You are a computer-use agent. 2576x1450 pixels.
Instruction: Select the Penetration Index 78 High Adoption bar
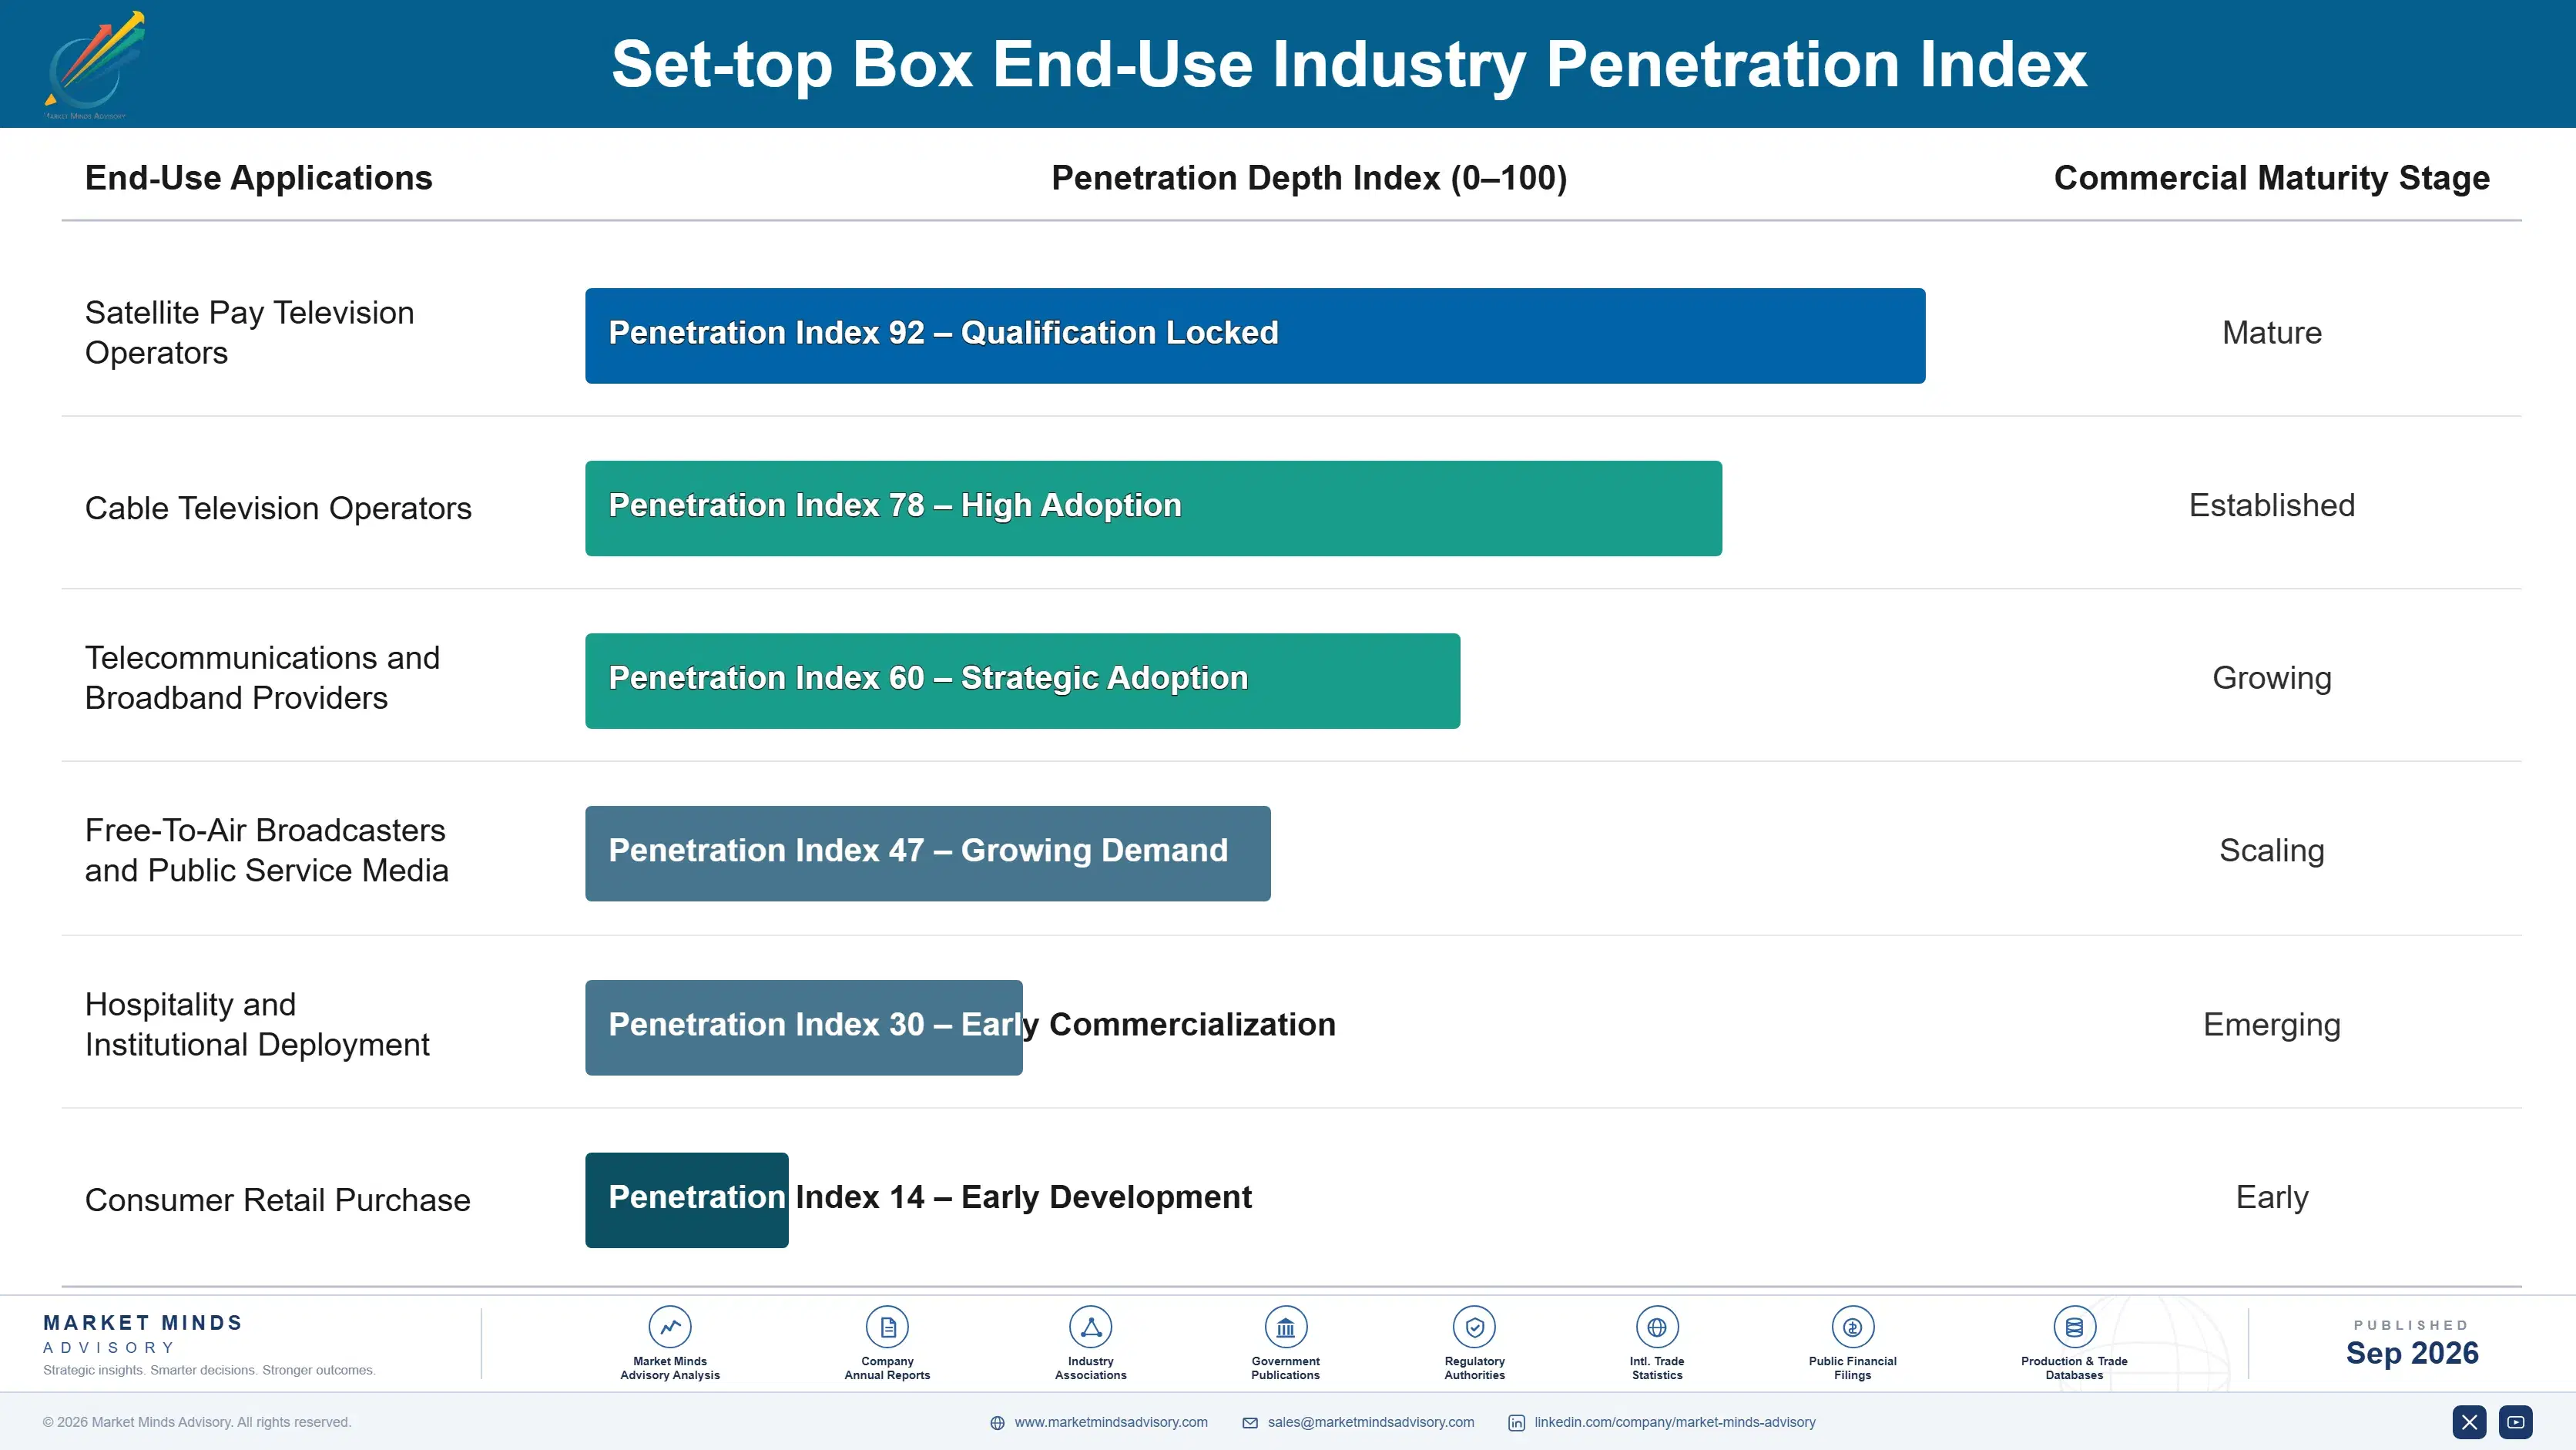1153,508
